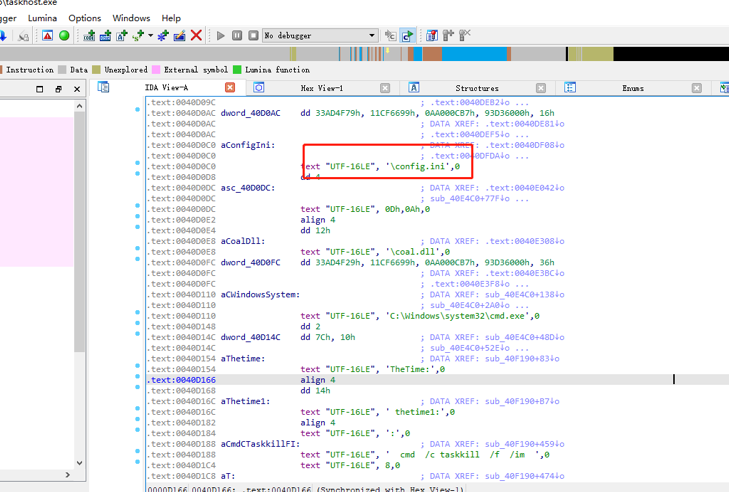Start the debugger process with play button
The image size is (729, 492).
point(221,35)
